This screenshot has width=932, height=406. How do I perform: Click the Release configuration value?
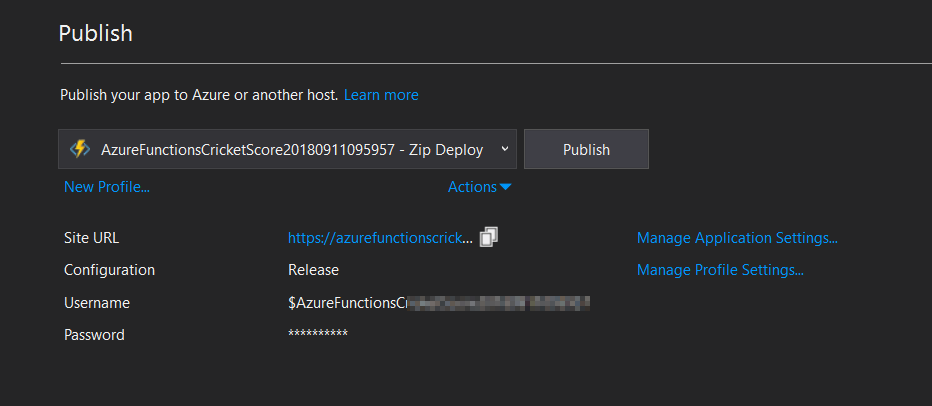pos(313,270)
